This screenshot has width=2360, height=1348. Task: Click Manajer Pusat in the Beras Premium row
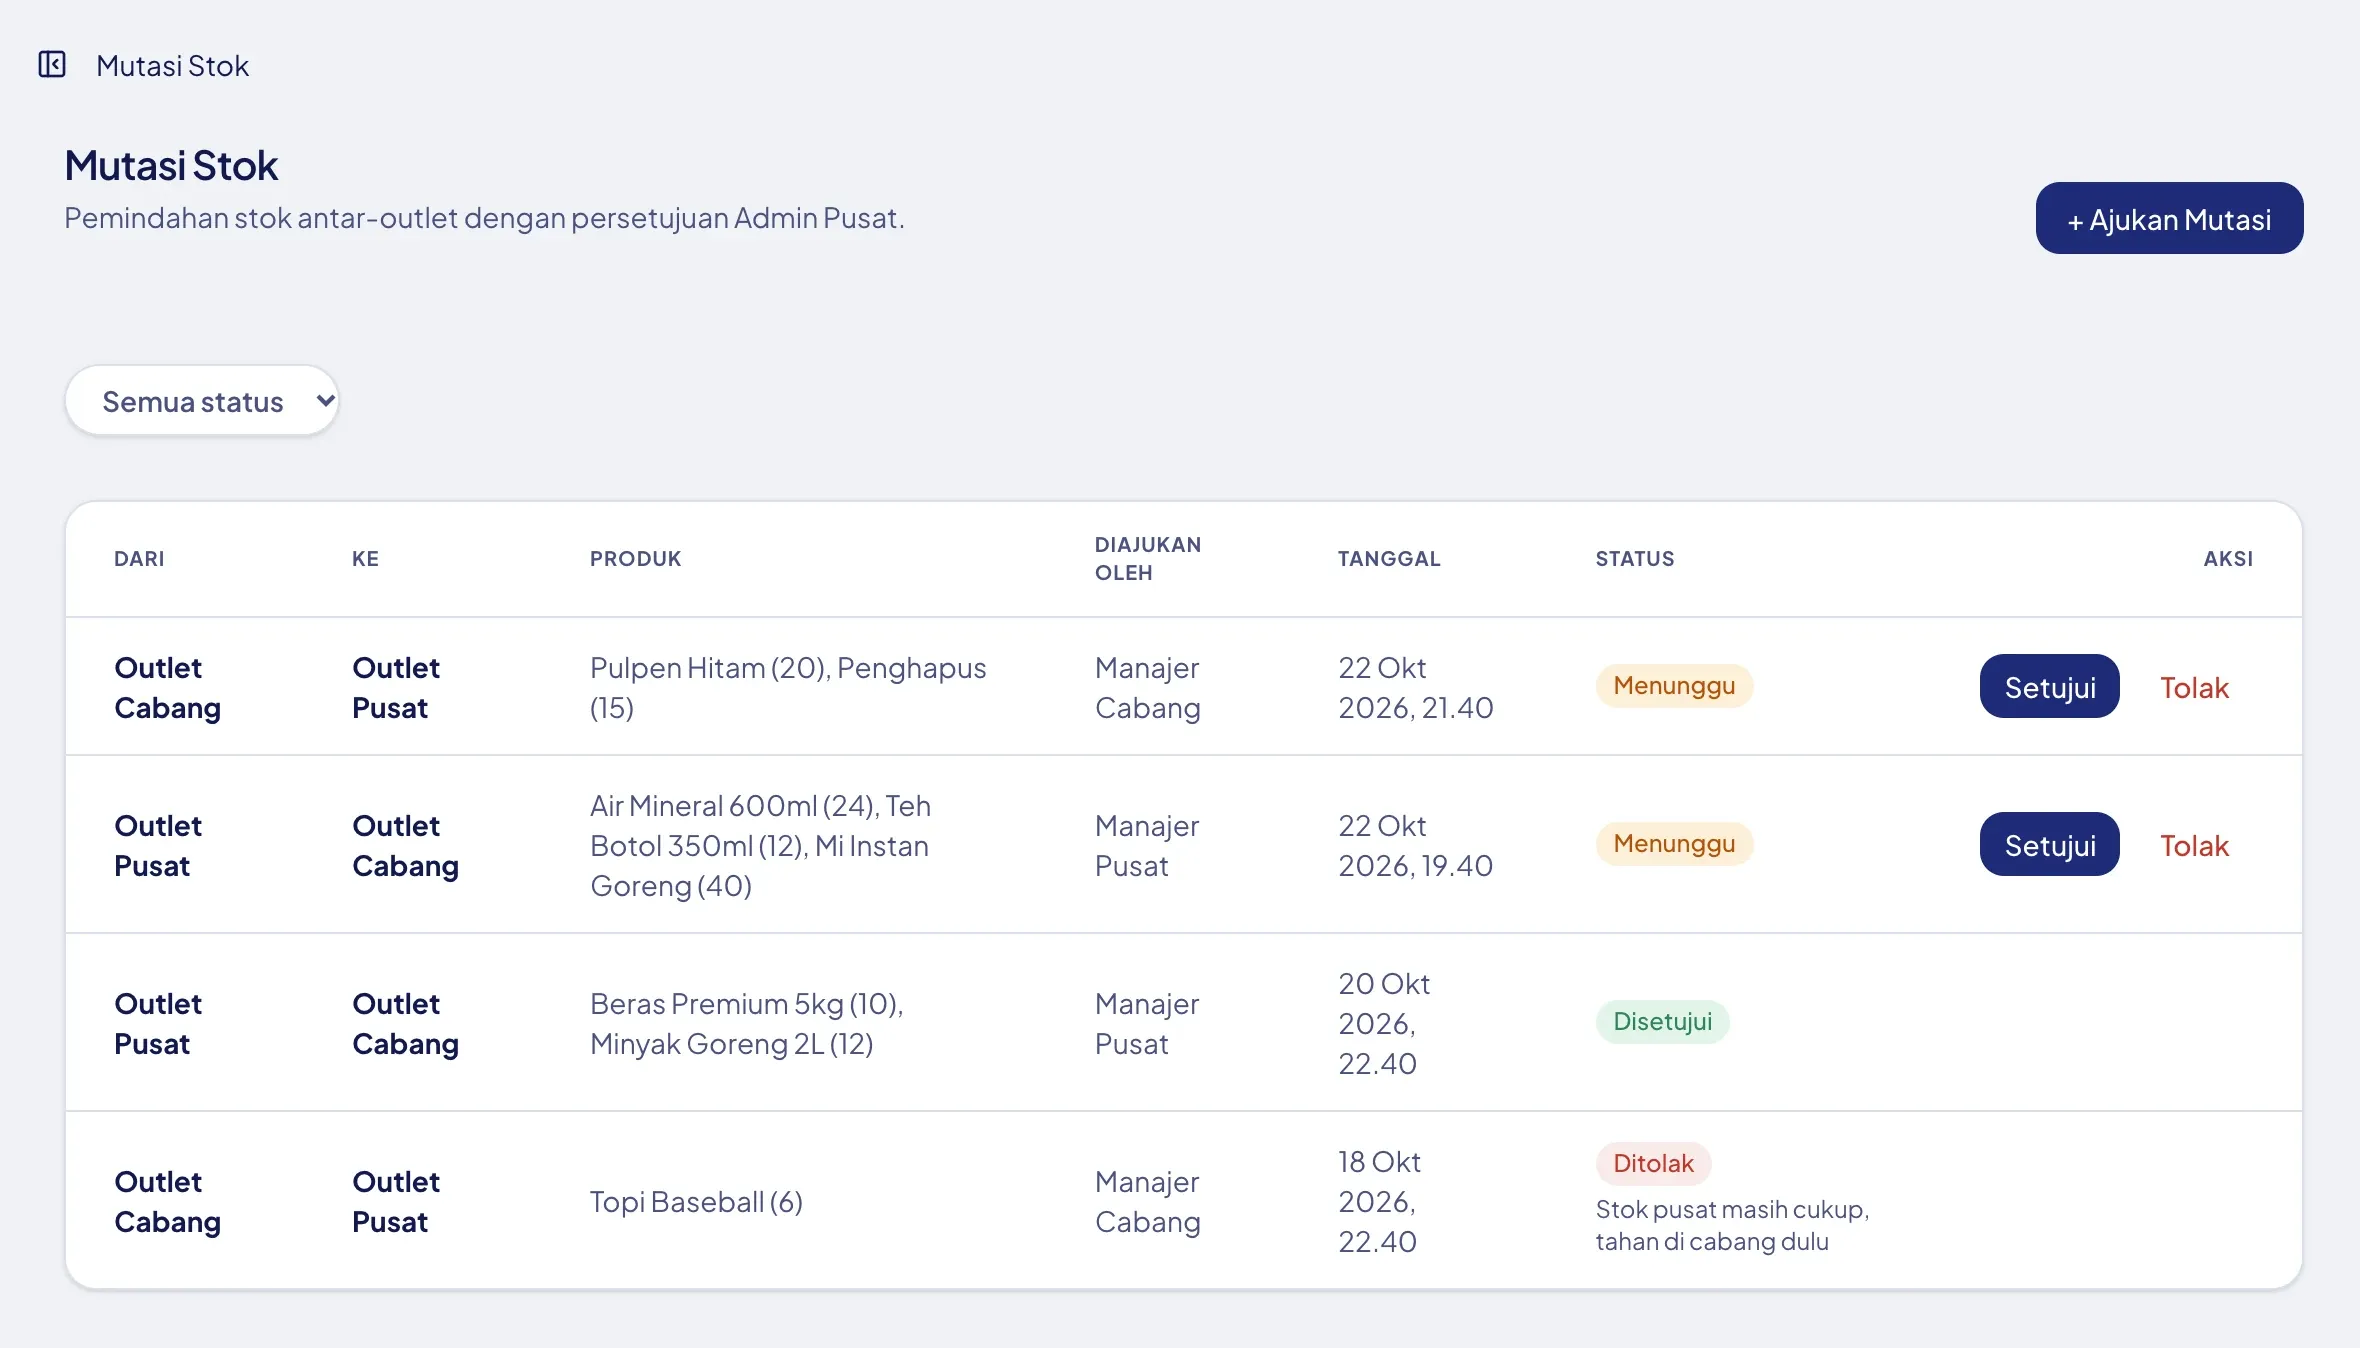pos(1147,1024)
